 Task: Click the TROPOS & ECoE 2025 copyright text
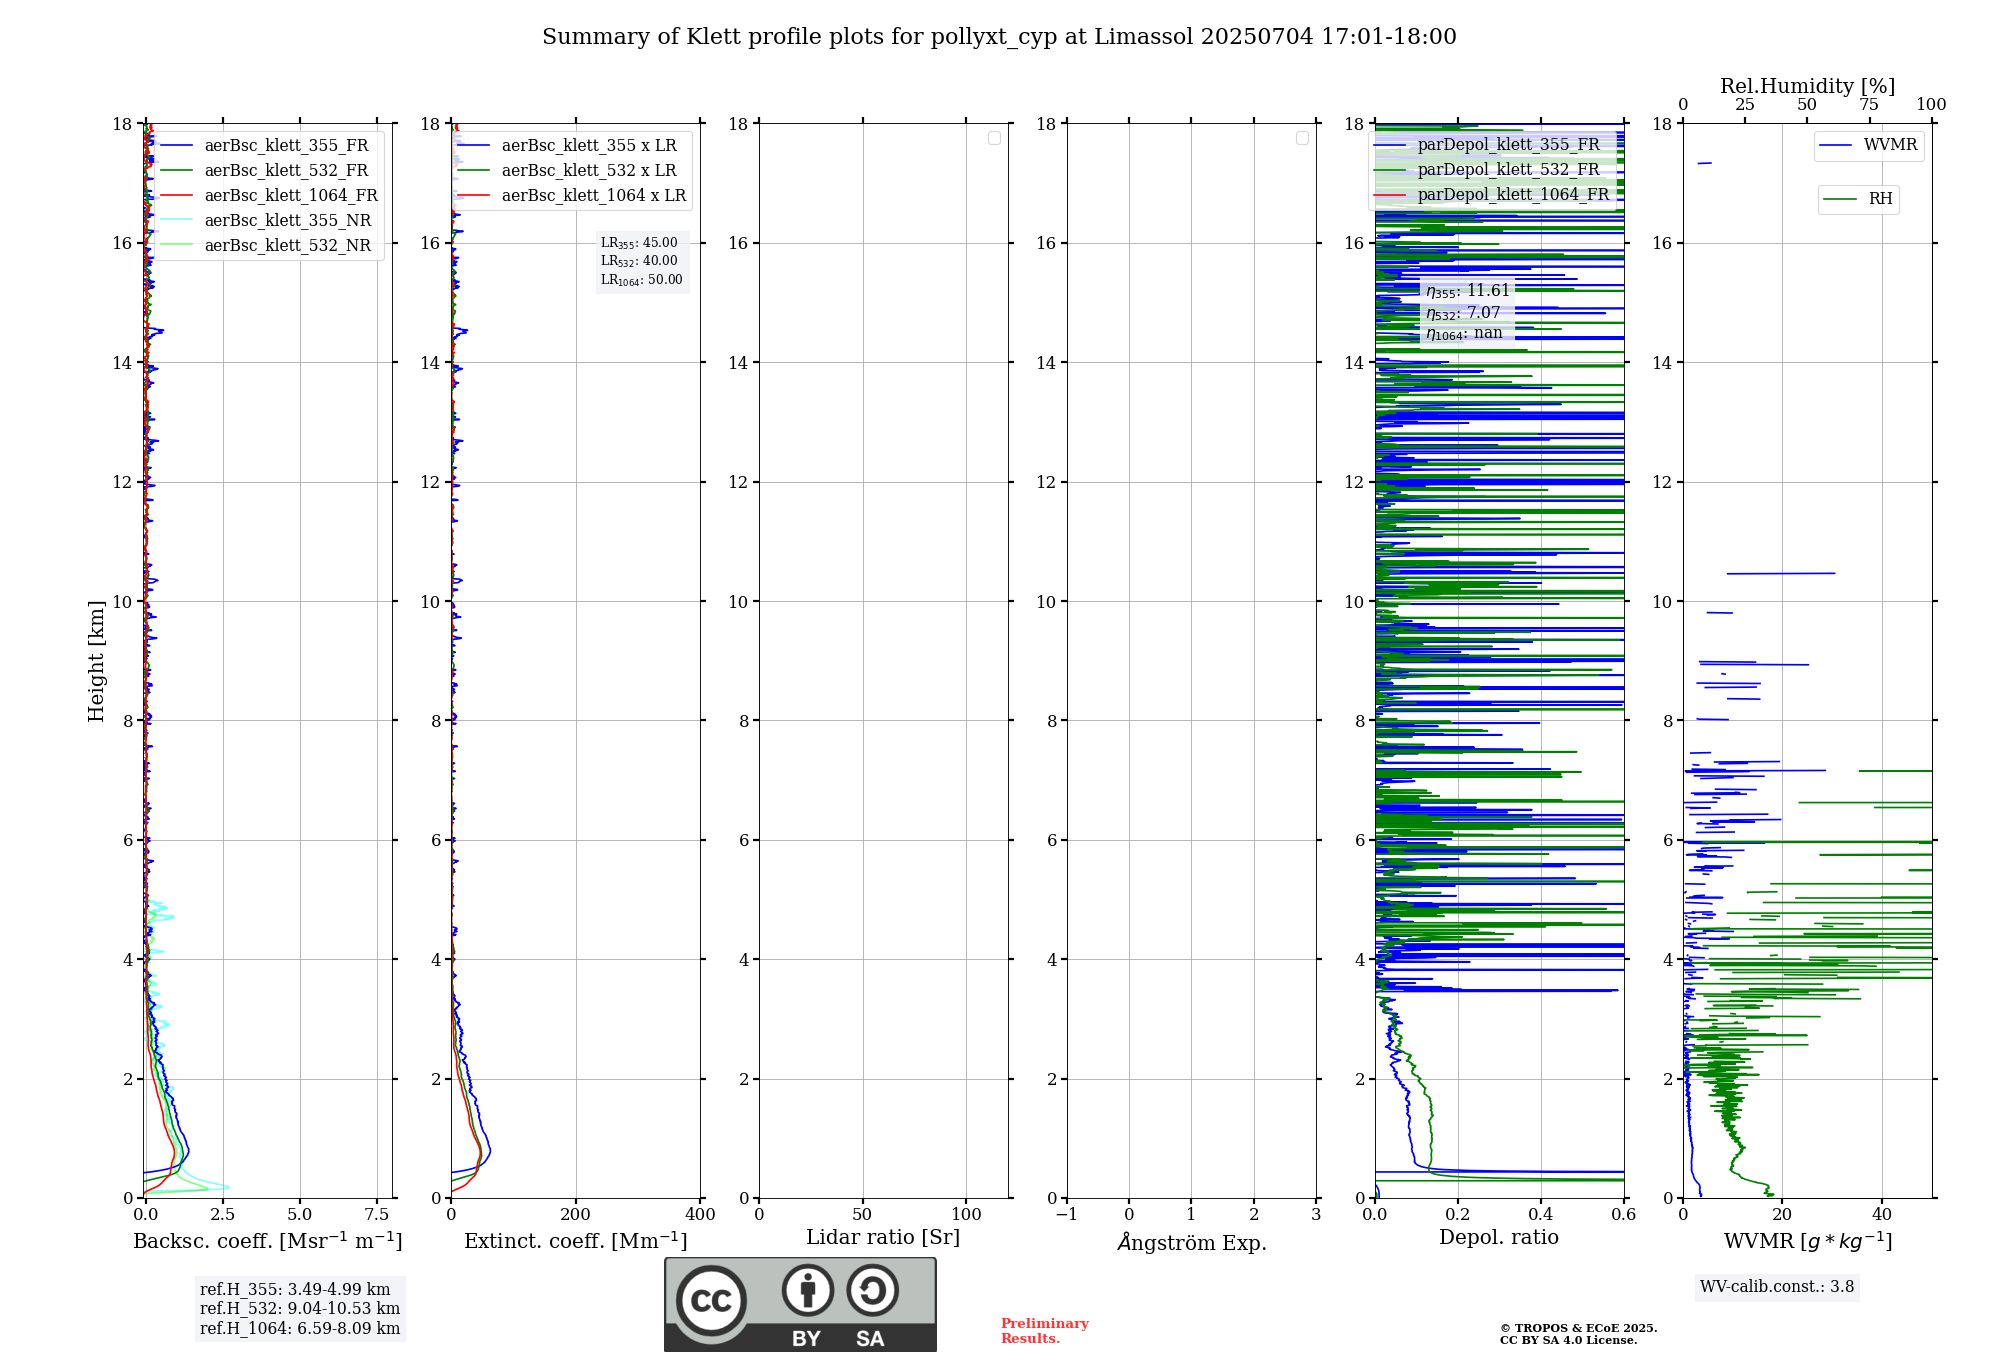pyautogui.click(x=1578, y=1328)
